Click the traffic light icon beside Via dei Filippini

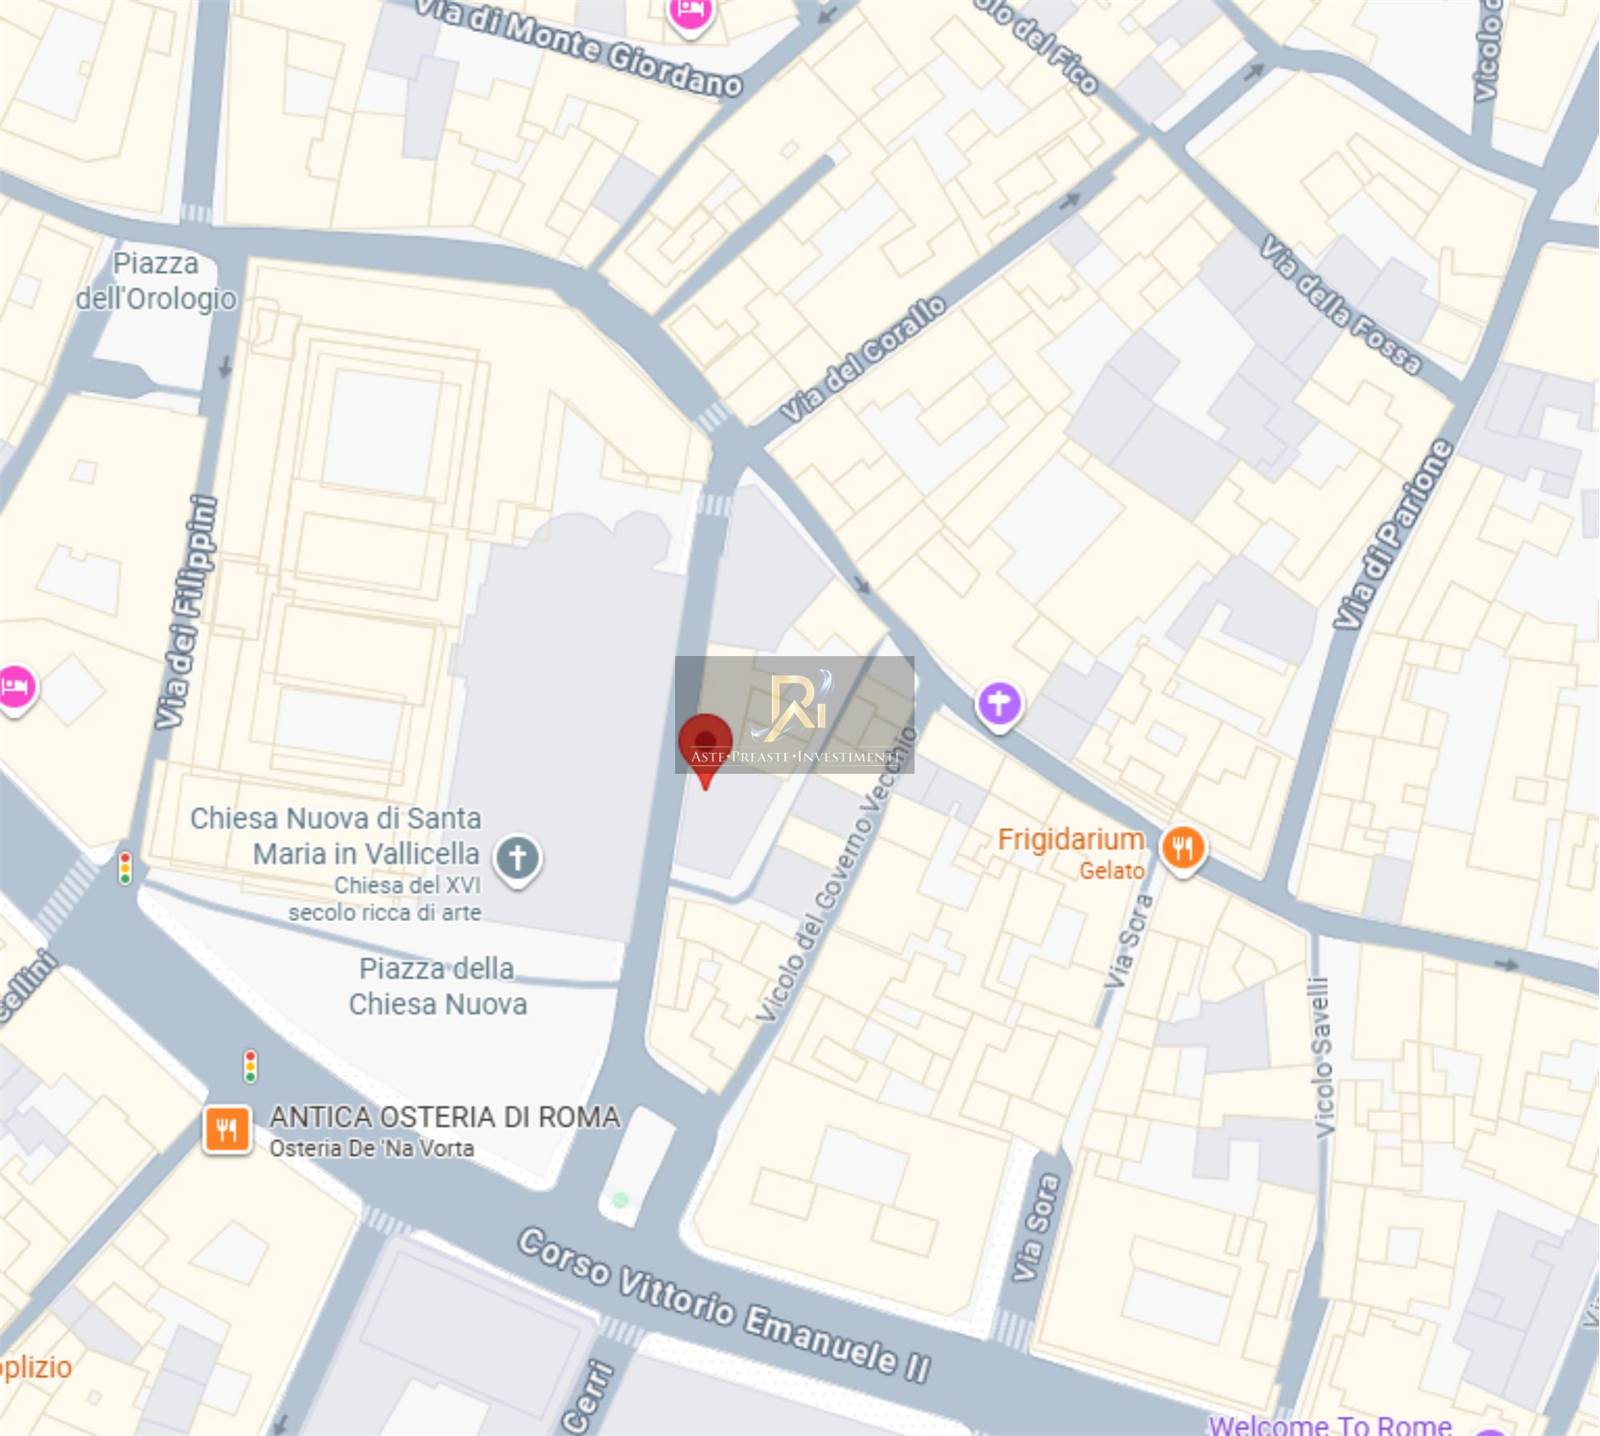coord(125,868)
